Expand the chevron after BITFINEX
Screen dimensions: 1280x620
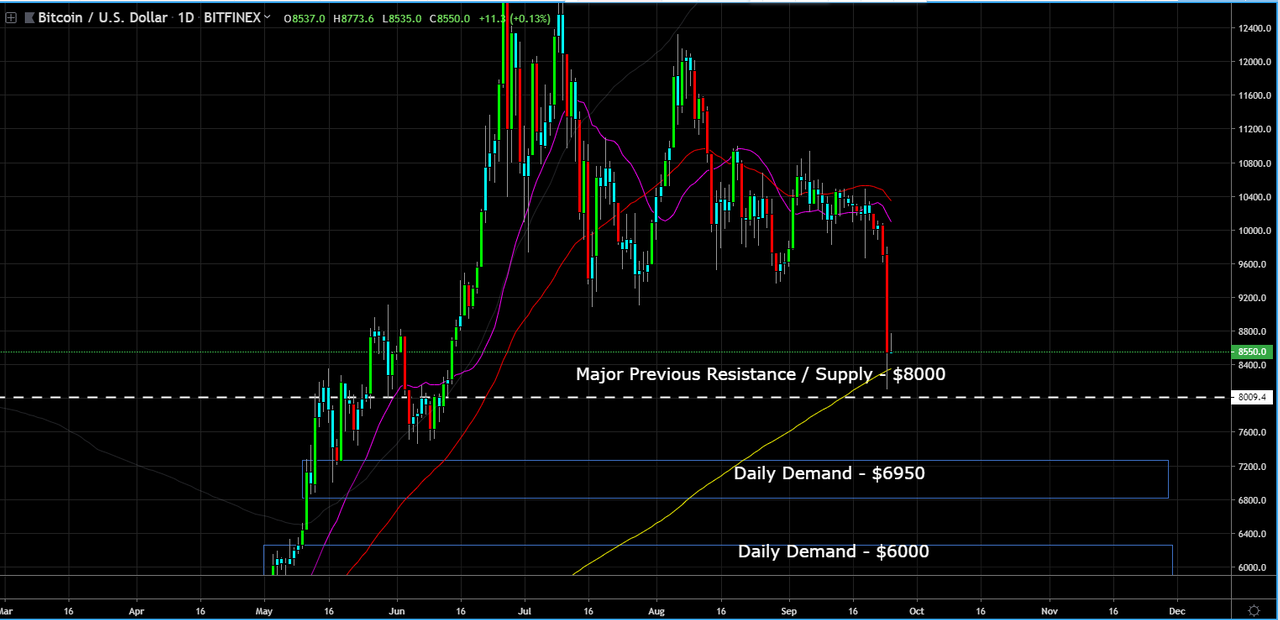pos(268,17)
